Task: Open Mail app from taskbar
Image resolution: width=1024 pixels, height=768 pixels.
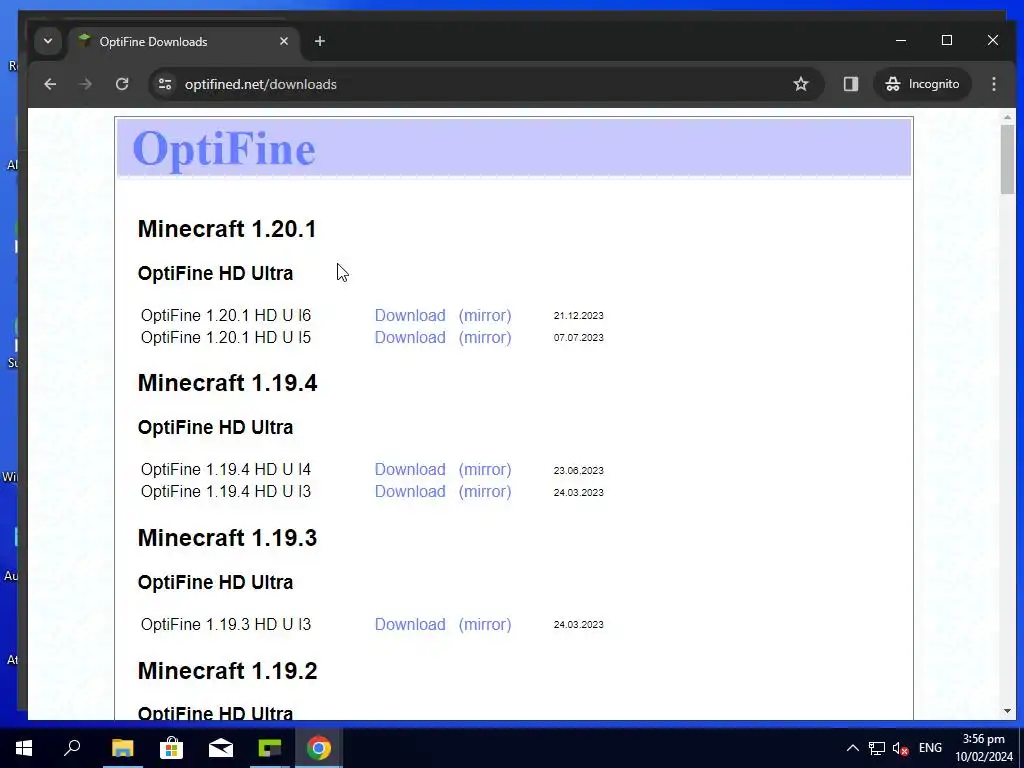Action: click(221, 748)
